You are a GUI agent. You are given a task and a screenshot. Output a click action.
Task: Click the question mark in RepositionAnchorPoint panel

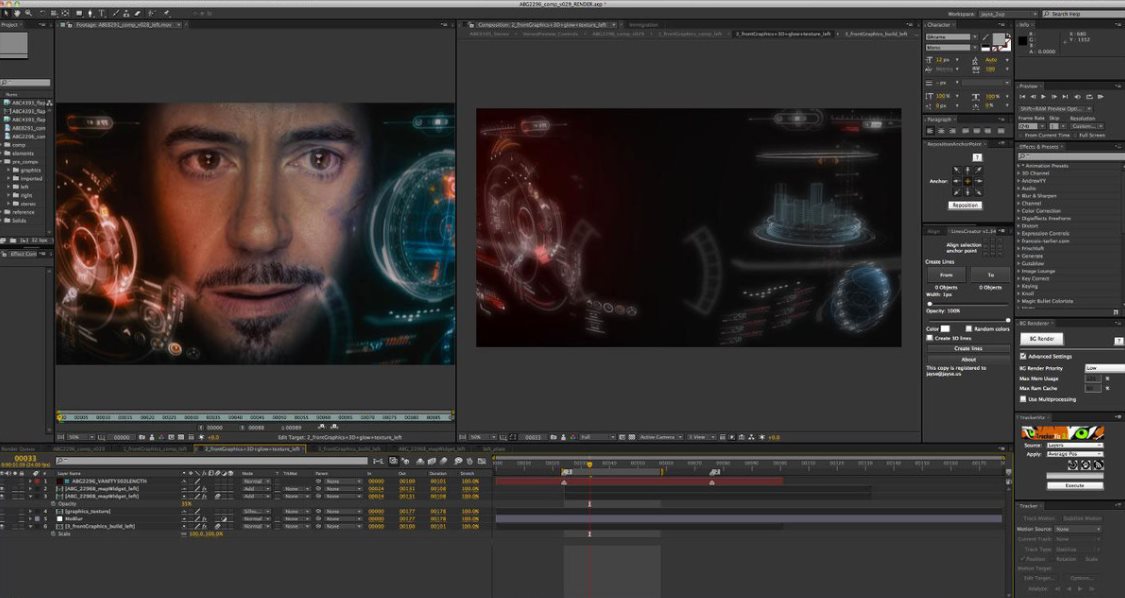click(x=978, y=158)
